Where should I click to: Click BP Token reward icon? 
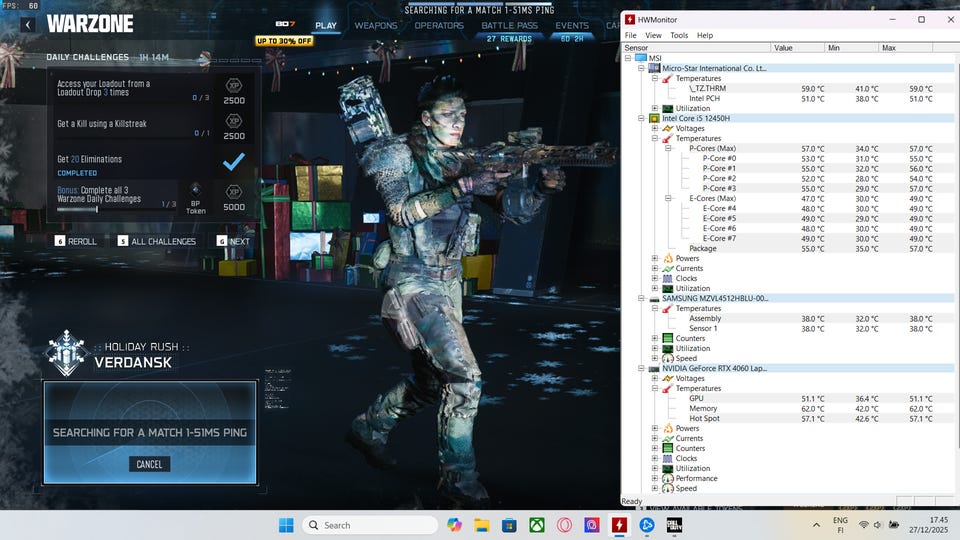click(x=195, y=189)
